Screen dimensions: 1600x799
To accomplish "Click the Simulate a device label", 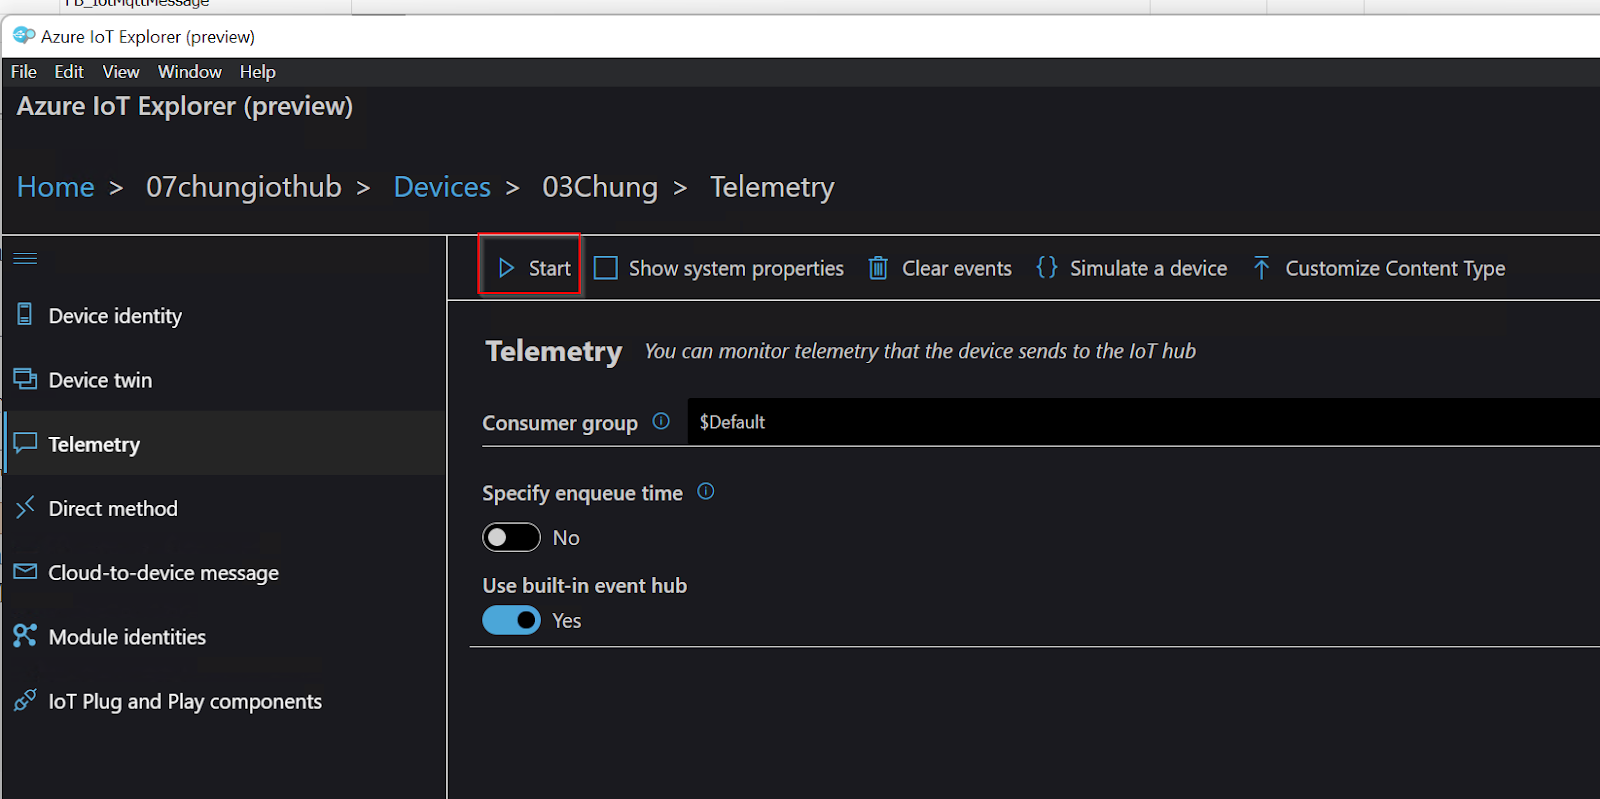I will tap(1148, 268).
